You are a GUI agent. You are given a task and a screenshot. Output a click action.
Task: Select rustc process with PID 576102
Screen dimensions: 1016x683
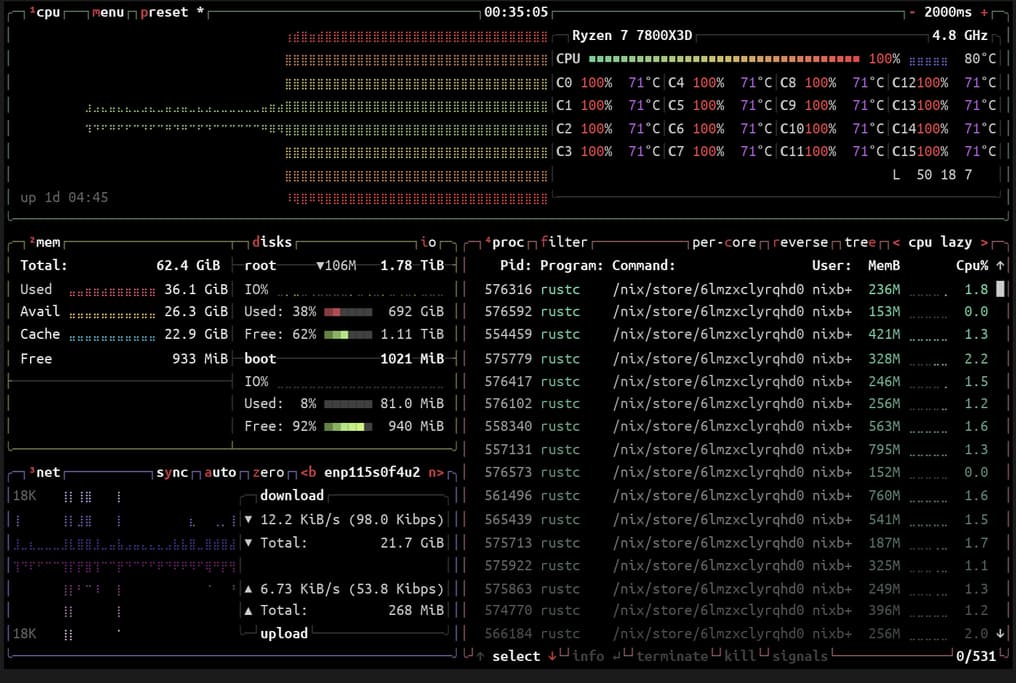[736, 404]
